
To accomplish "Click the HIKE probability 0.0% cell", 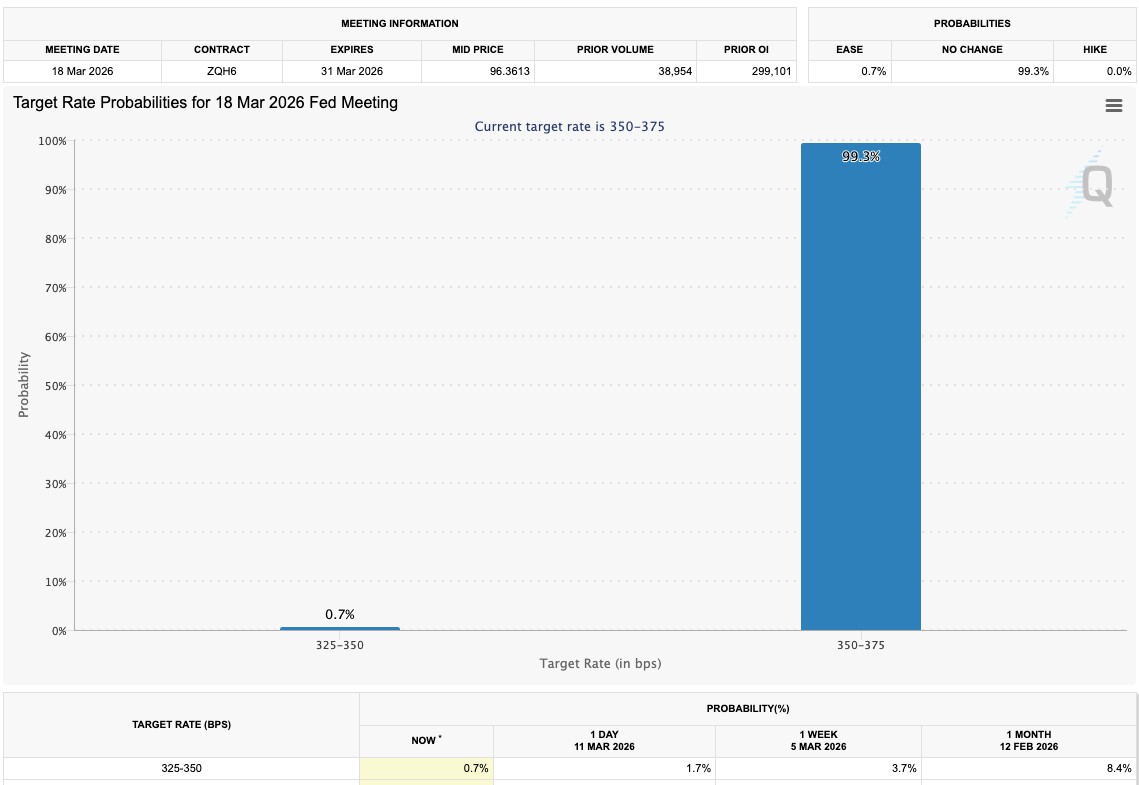I will 1095,71.
